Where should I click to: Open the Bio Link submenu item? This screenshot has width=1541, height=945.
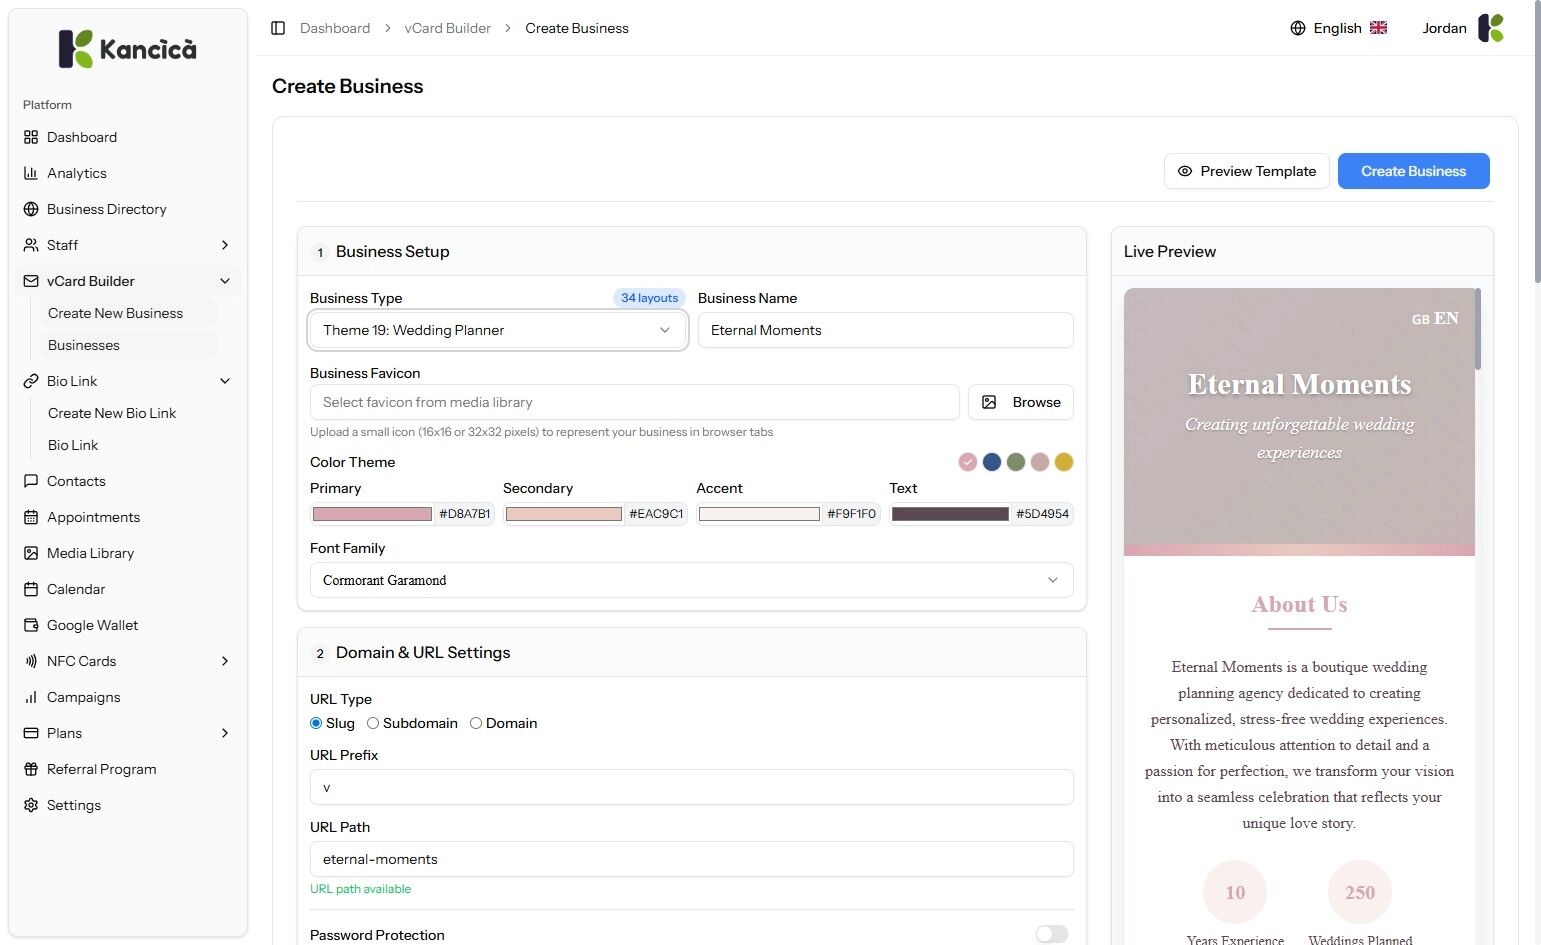coord(128,445)
